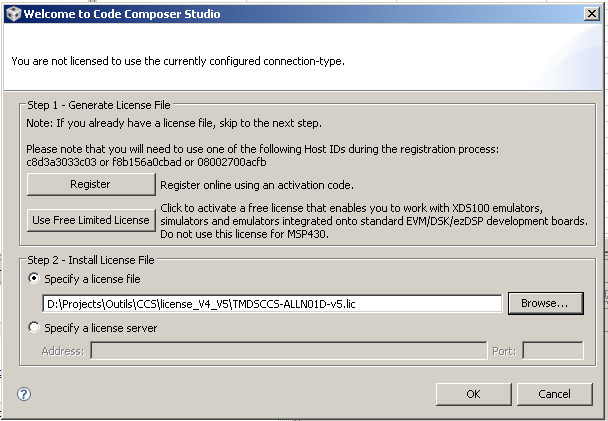Open help via the question mark icon

24,394
